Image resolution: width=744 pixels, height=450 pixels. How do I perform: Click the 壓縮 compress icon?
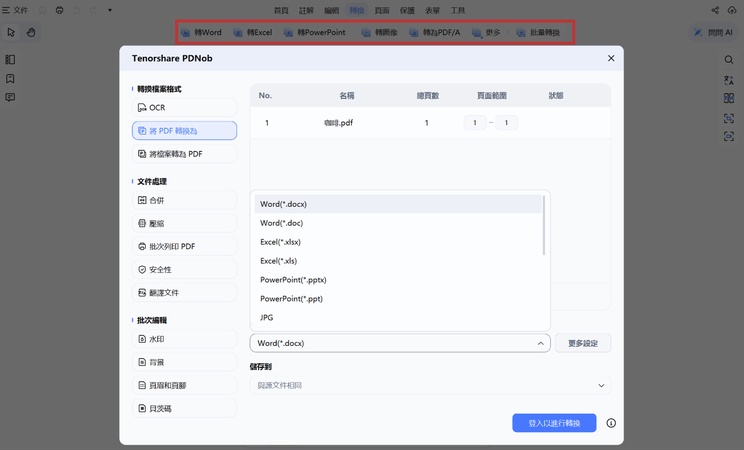point(142,223)
